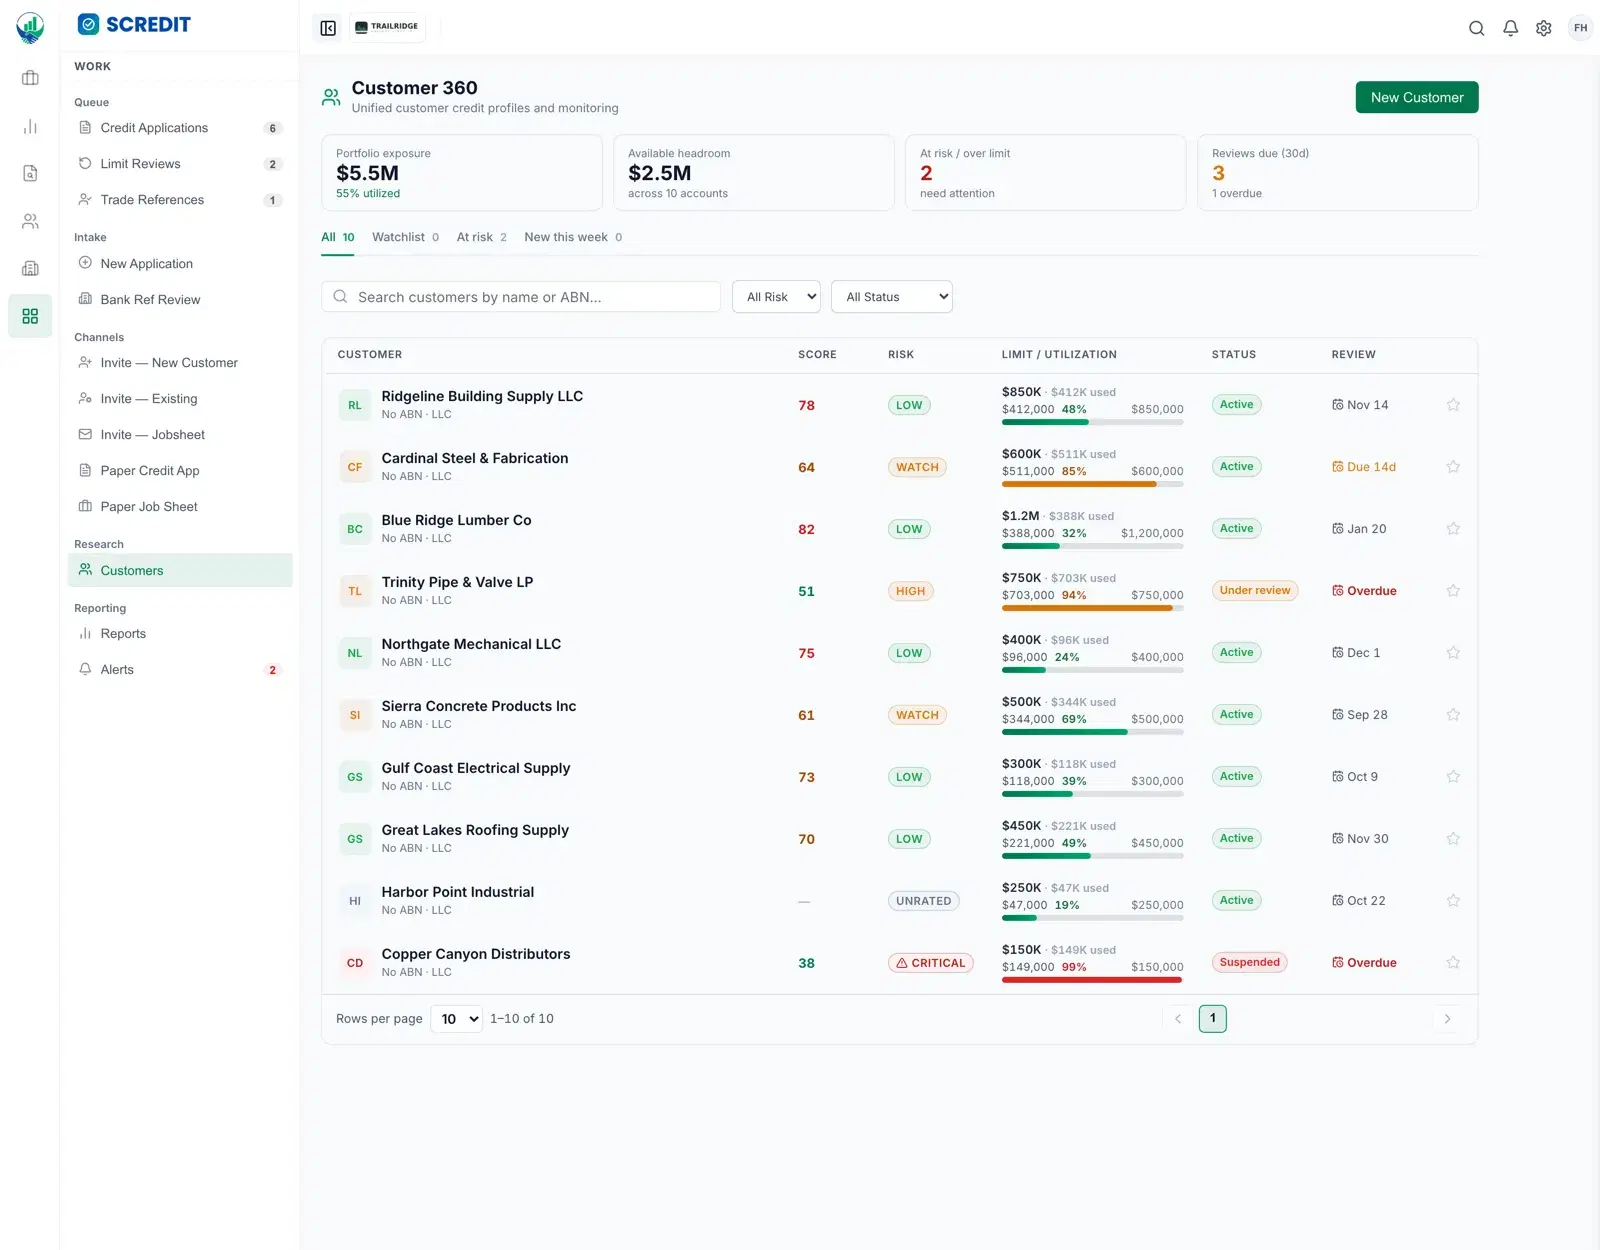Click the At risk / over limit card

coord(1046,173)
